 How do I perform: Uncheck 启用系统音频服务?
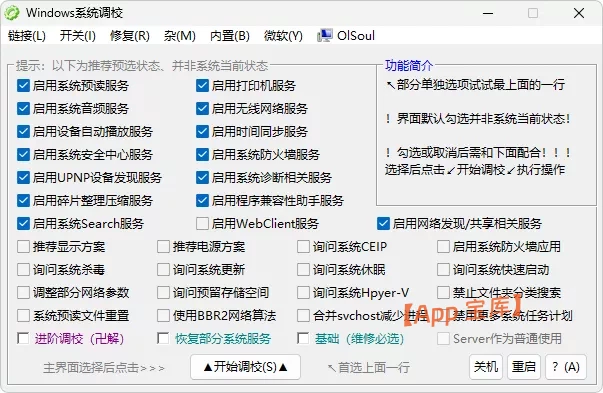click(23, 108)
